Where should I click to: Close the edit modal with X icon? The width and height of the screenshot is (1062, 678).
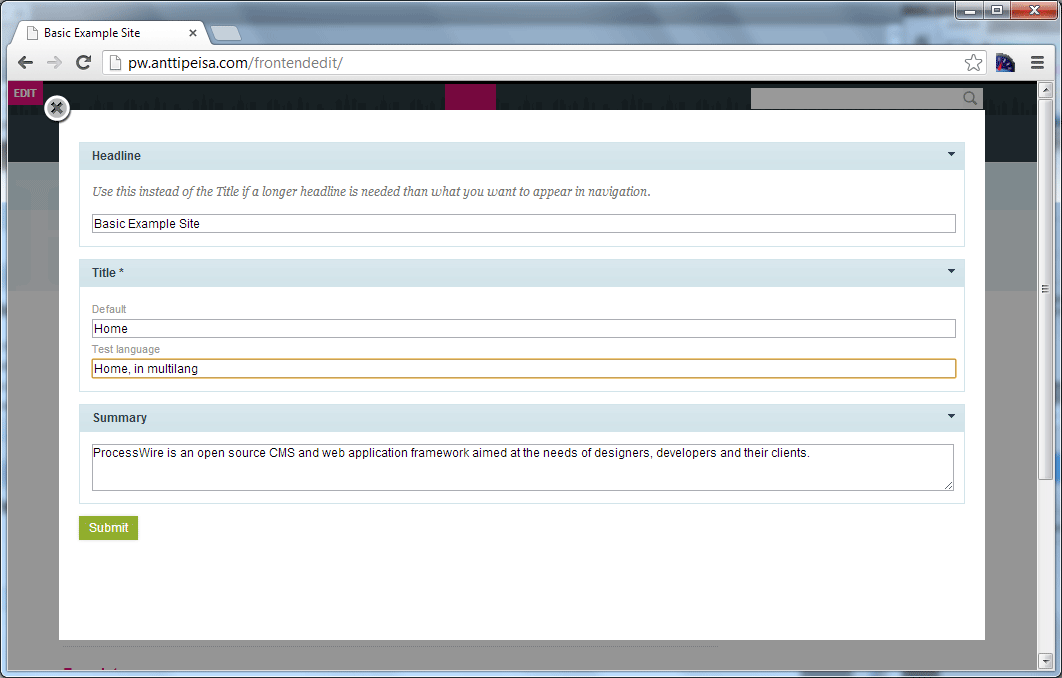57,108
